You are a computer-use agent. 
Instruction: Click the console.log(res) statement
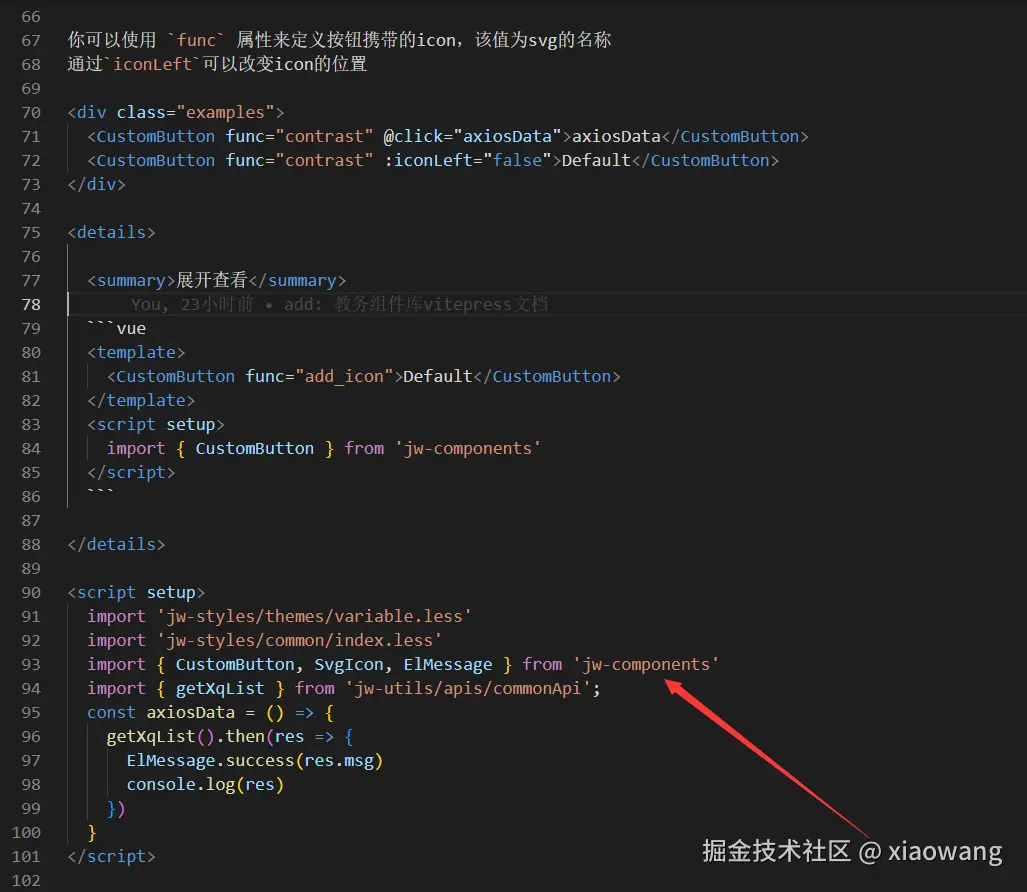205,785
